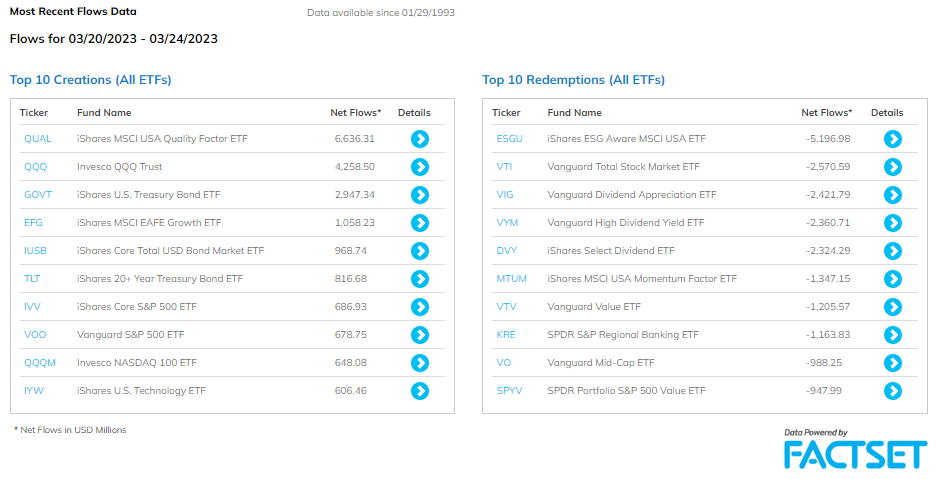Image resolution: width=937 pixels, height=479 pixels.
Task: Open the QUAL ticker link
Action: [x=38, y=139]
